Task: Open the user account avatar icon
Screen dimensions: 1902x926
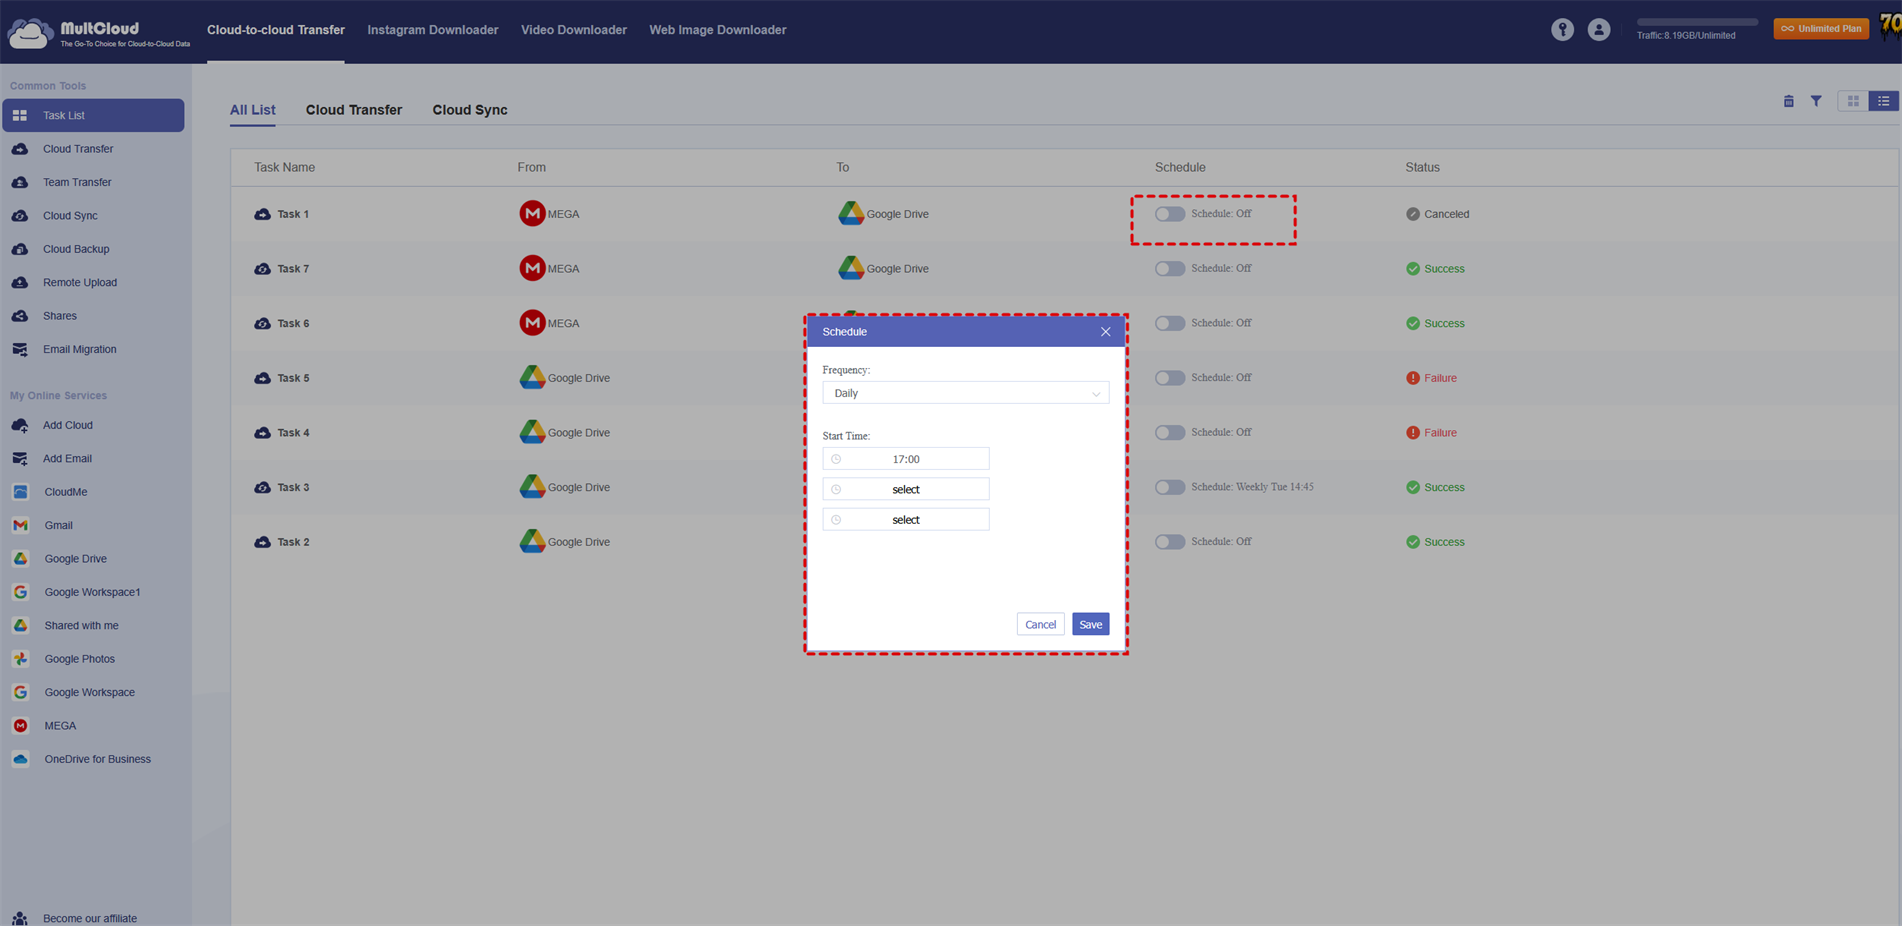Action: tap(1599, 30)
